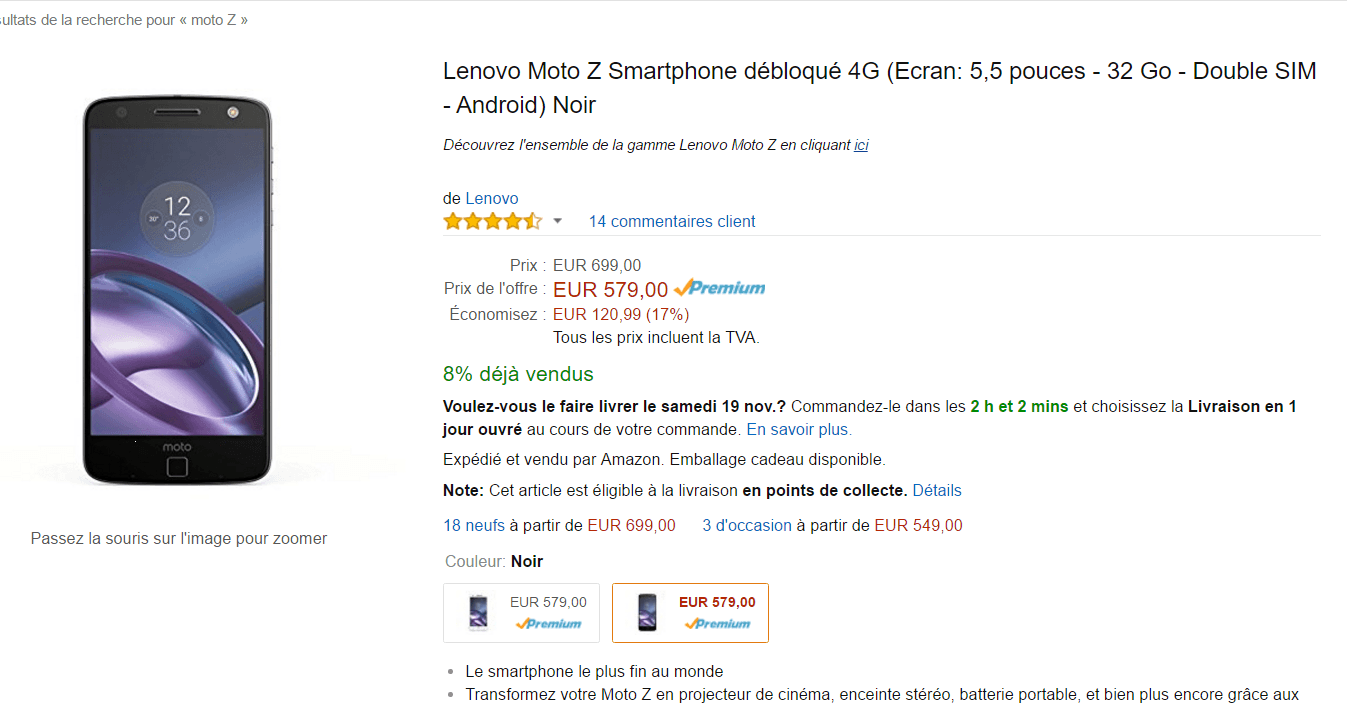Open the '18 neufs' offers link

tap(474, 525)
